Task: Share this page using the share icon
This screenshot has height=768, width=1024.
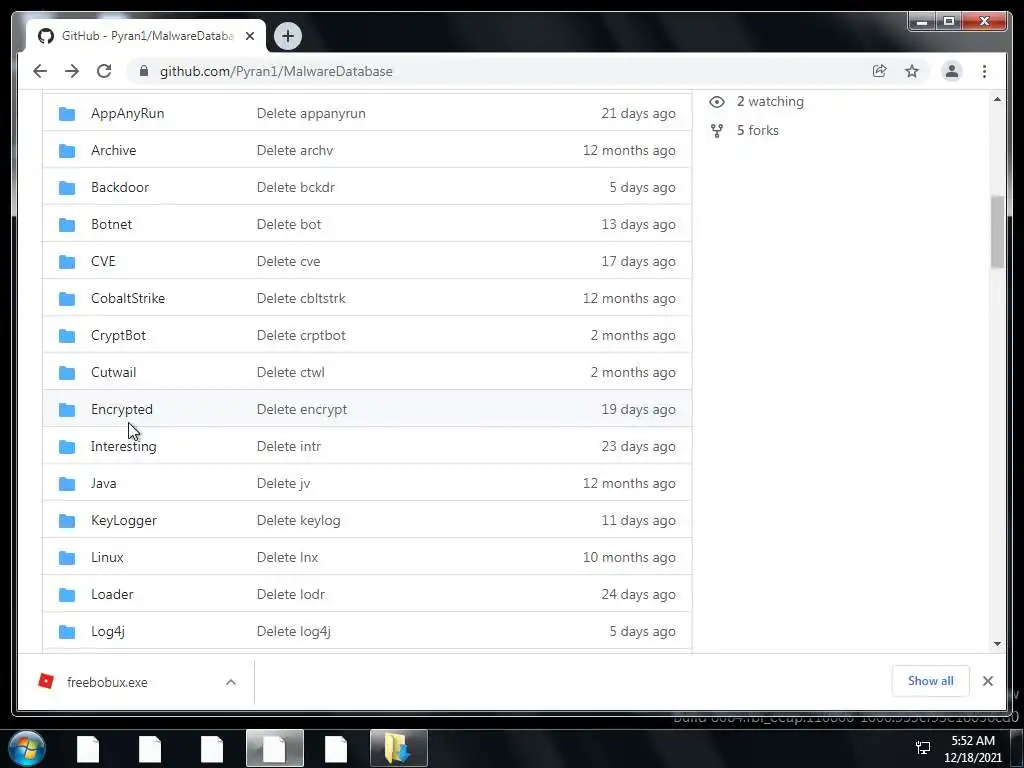Action: click(x=880, y=71)
